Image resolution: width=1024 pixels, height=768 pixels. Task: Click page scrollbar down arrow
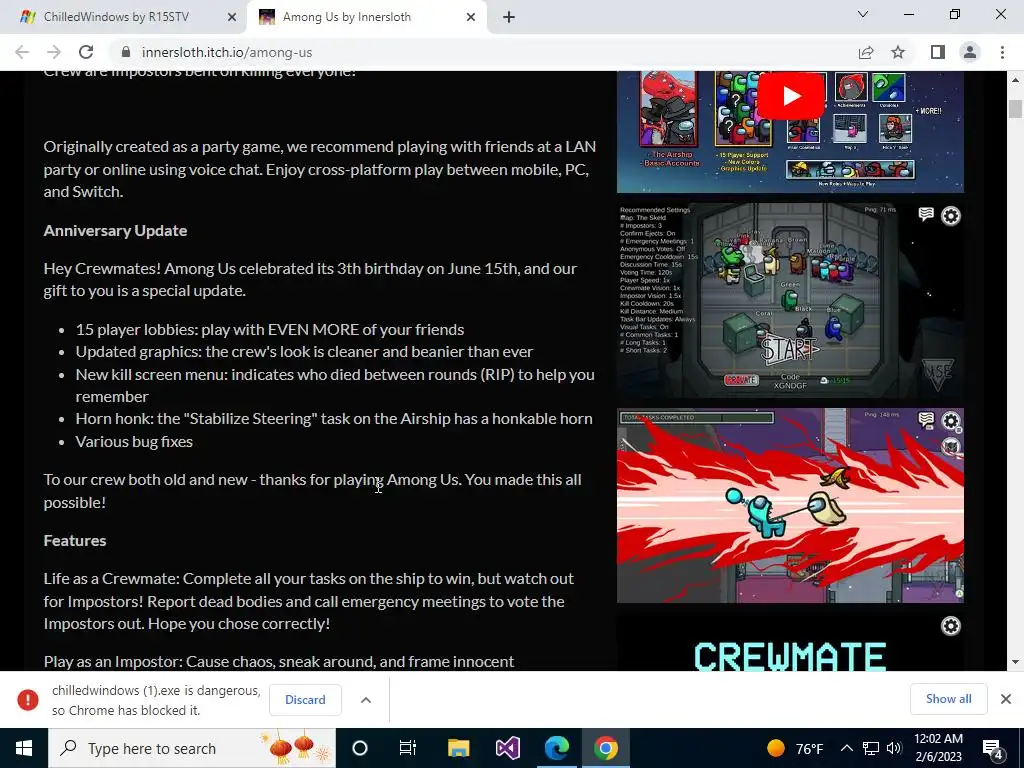pyautogui.click(x=1016, y=662)
